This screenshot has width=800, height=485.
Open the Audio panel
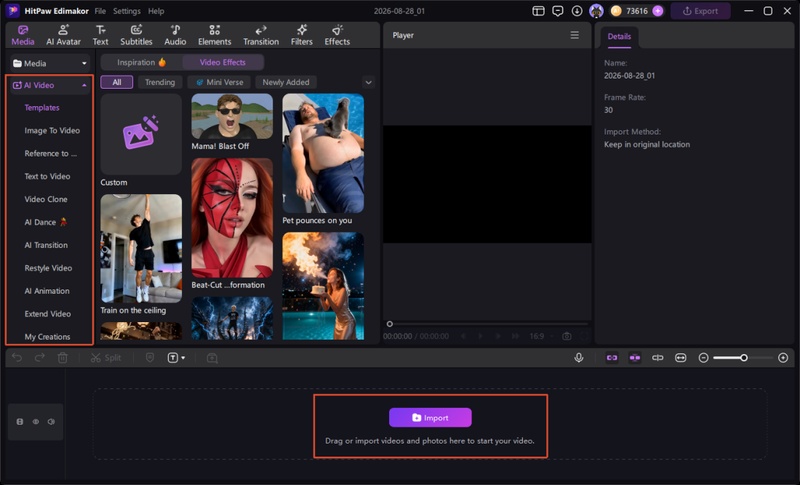175,35
